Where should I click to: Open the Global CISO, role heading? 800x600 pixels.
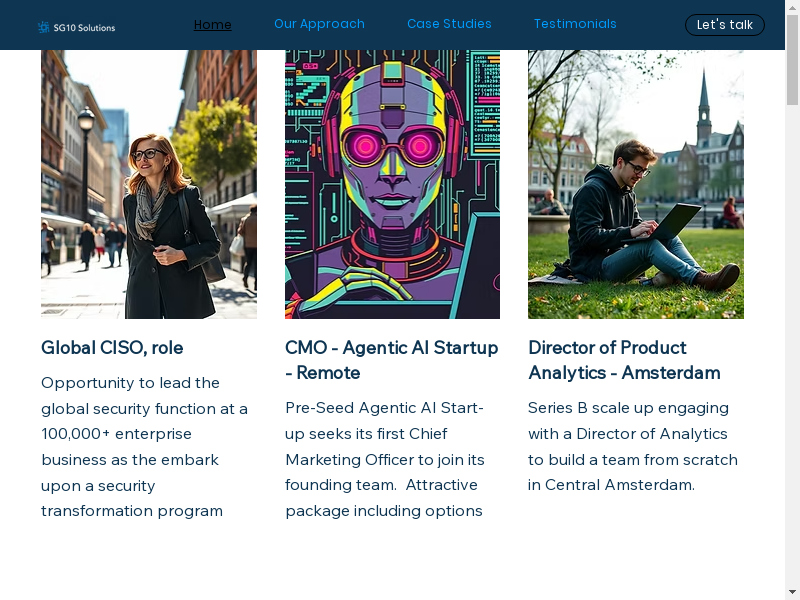112,348
